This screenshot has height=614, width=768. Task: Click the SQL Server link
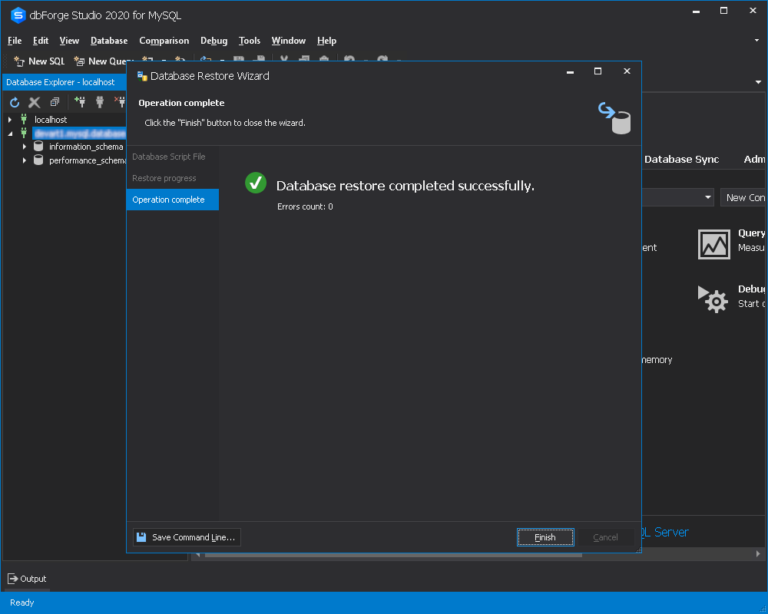(x=665, y=532)
